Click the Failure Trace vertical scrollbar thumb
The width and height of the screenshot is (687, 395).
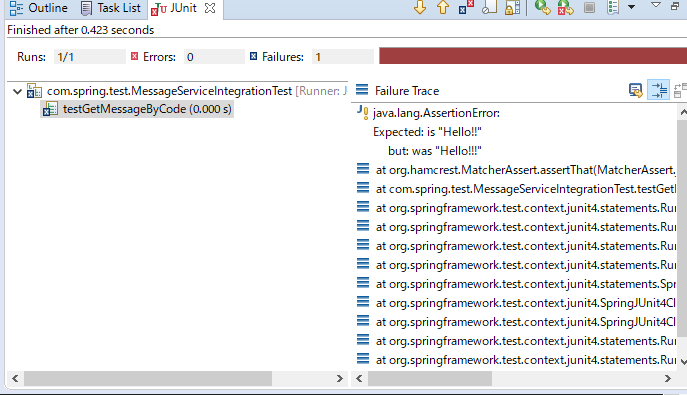tap(682, 228)
